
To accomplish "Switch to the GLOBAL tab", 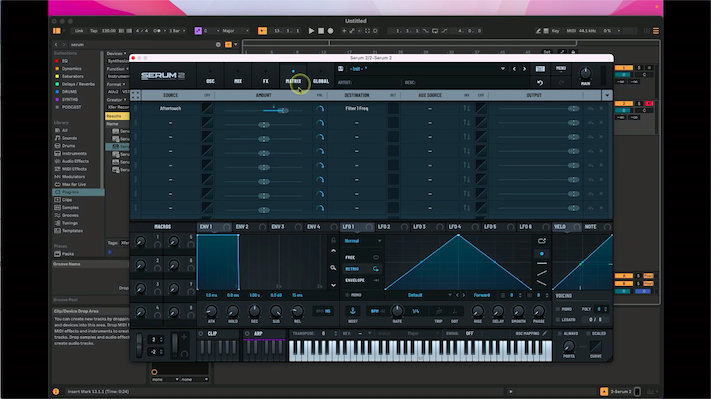I will pos(321,81).
